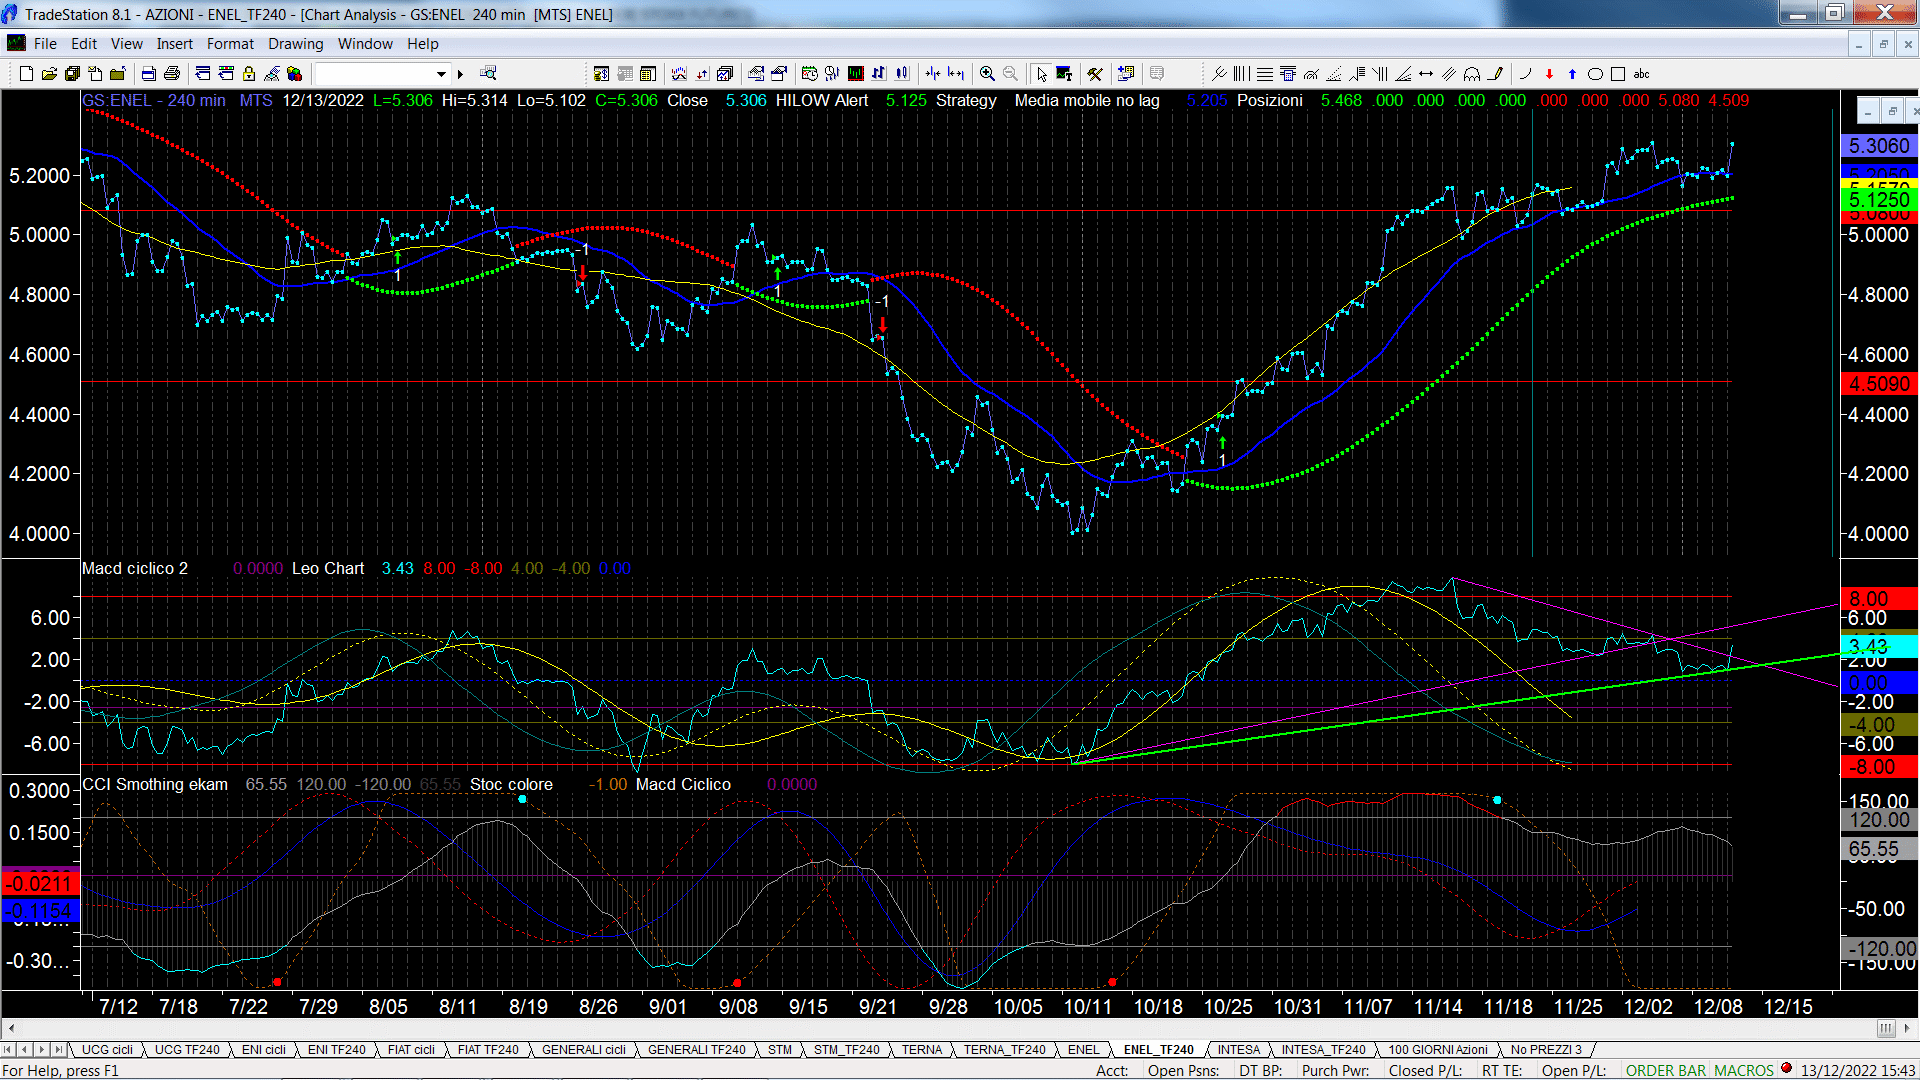This screenshot has width=1920, height=1080.
Task: Open the View menu
Action: coord(127,44)
